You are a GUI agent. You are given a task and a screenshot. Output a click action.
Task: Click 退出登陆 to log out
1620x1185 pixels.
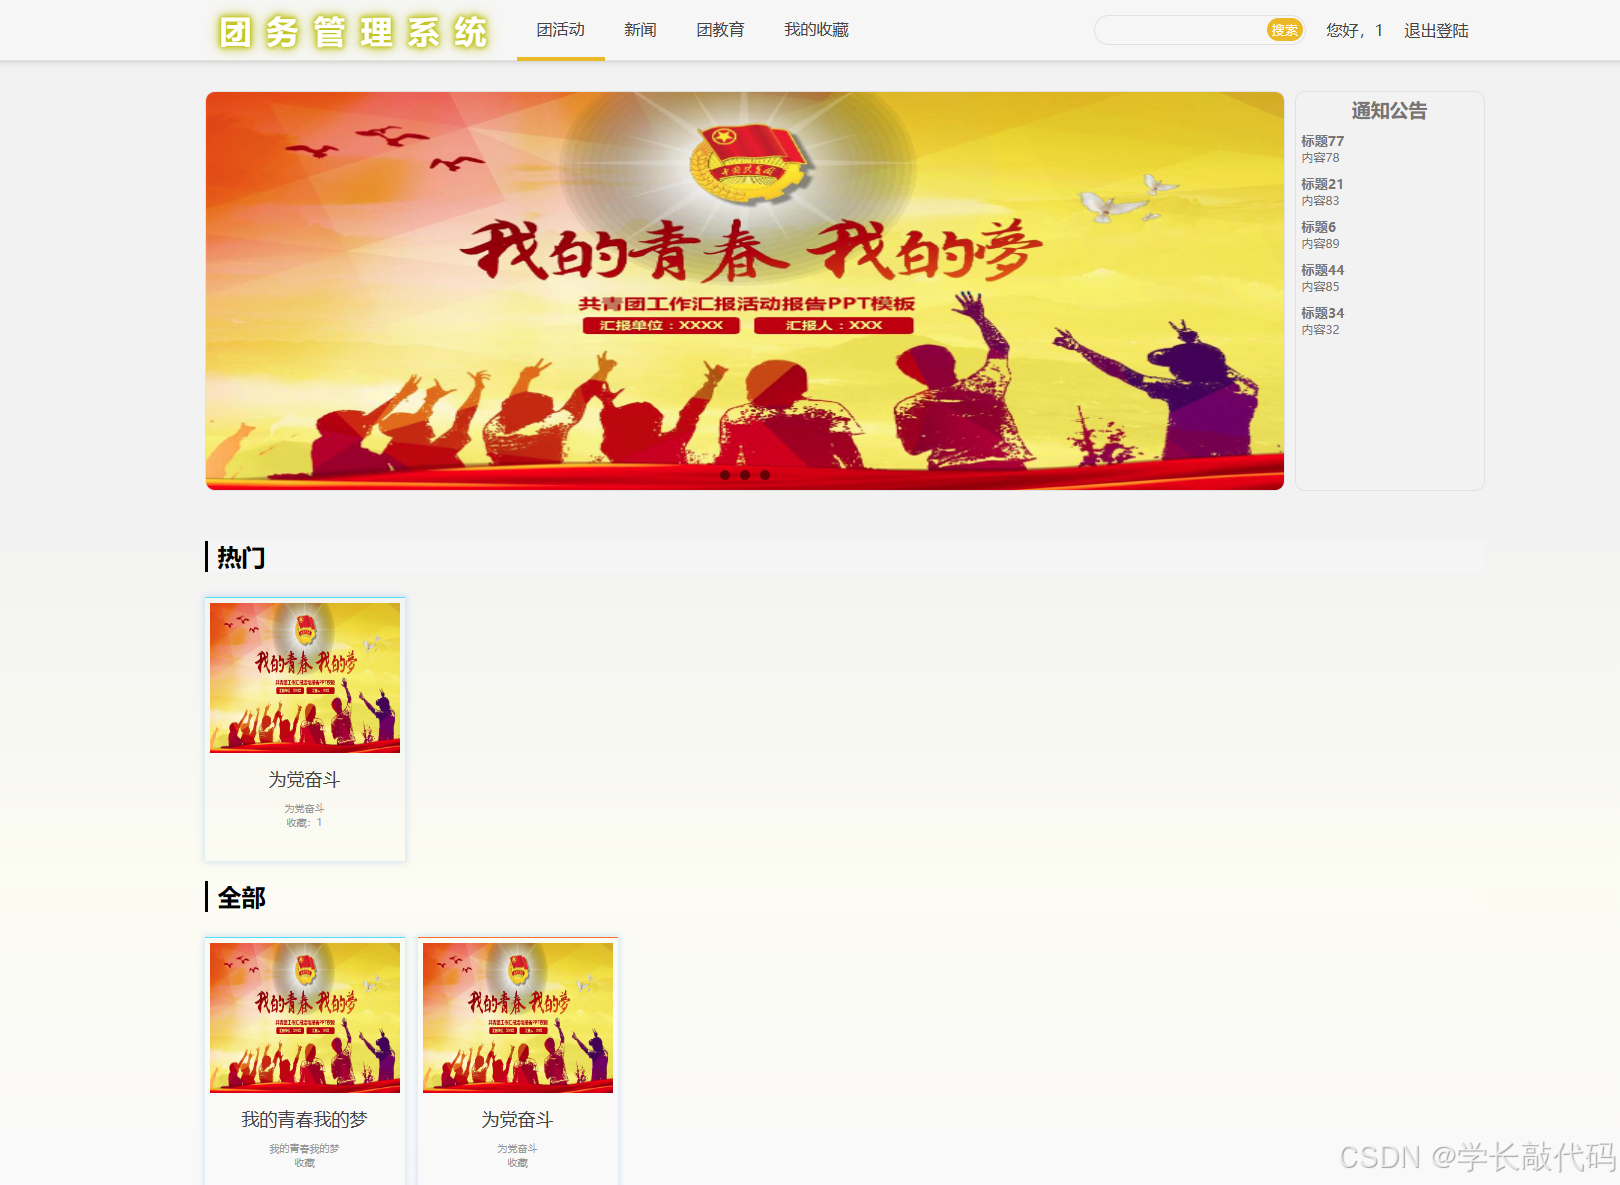click(1436, 31)
